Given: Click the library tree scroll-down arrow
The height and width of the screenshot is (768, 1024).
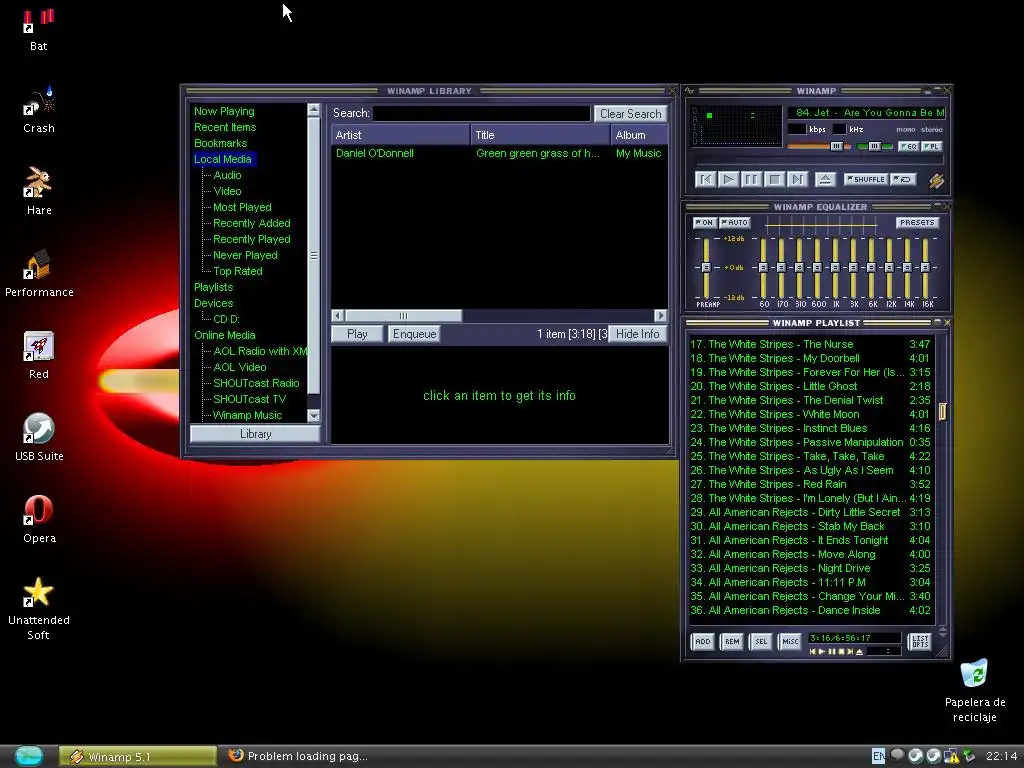Looking at the screenshot, I should click(x=313, y=415).
